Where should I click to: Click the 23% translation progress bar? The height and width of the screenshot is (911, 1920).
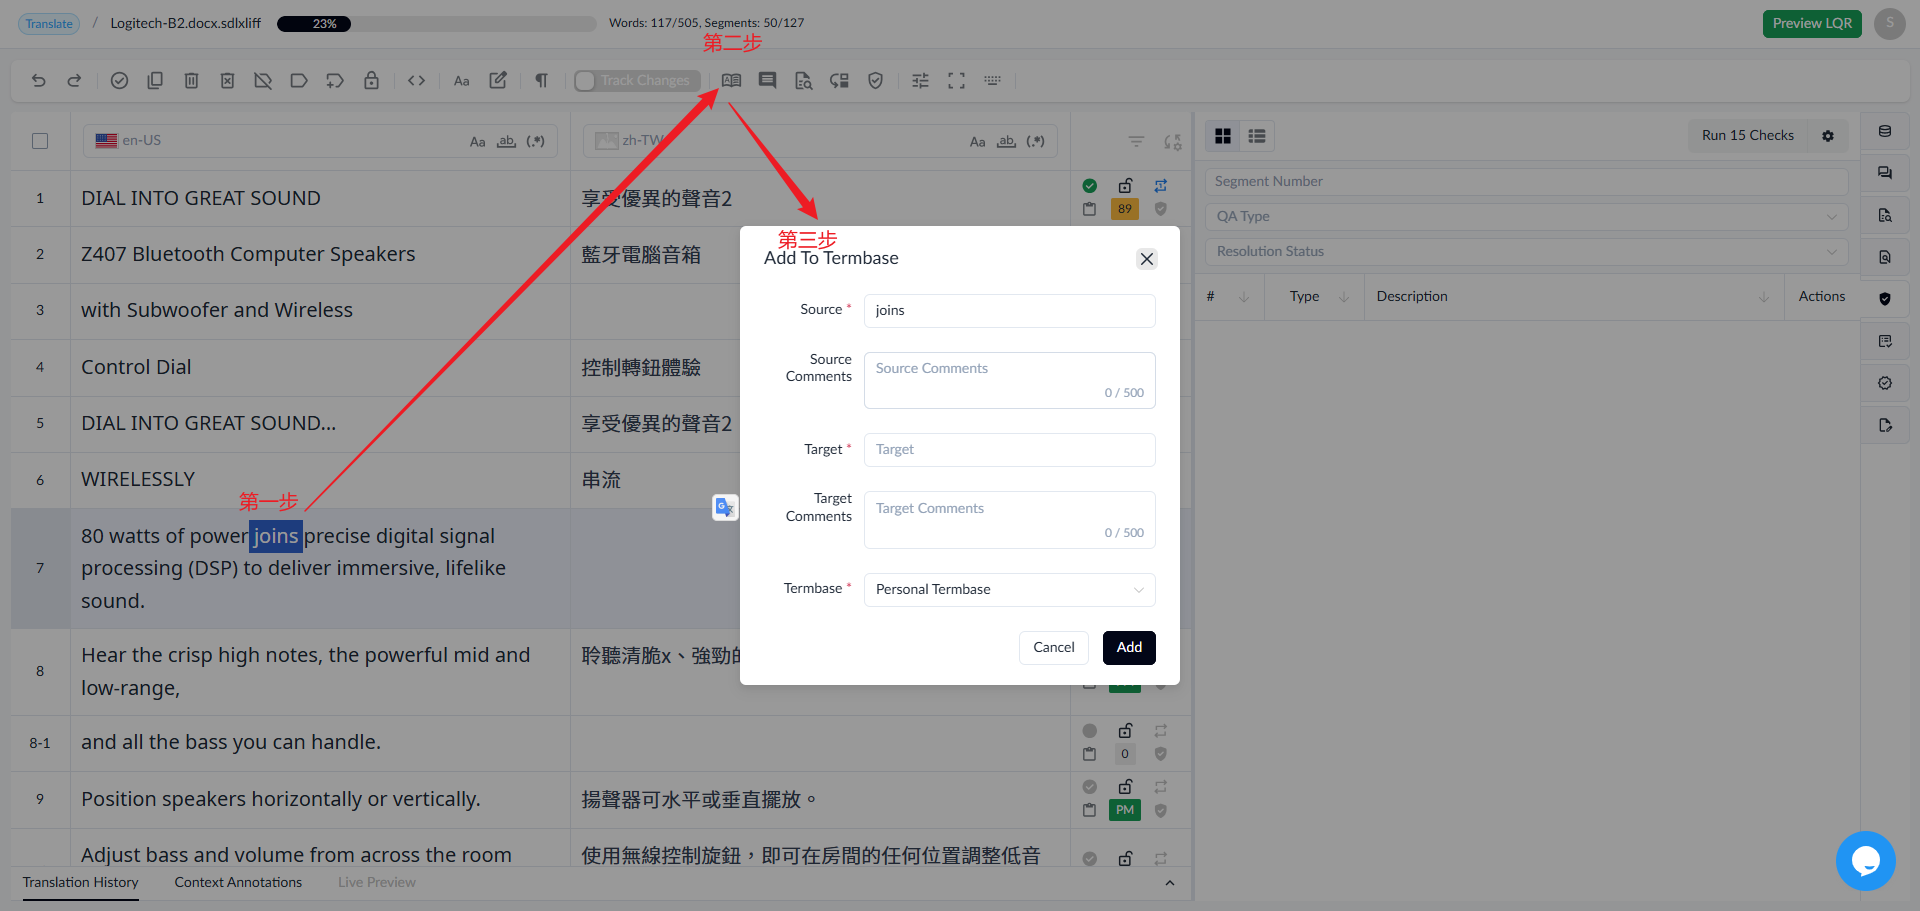pos(436,24)
